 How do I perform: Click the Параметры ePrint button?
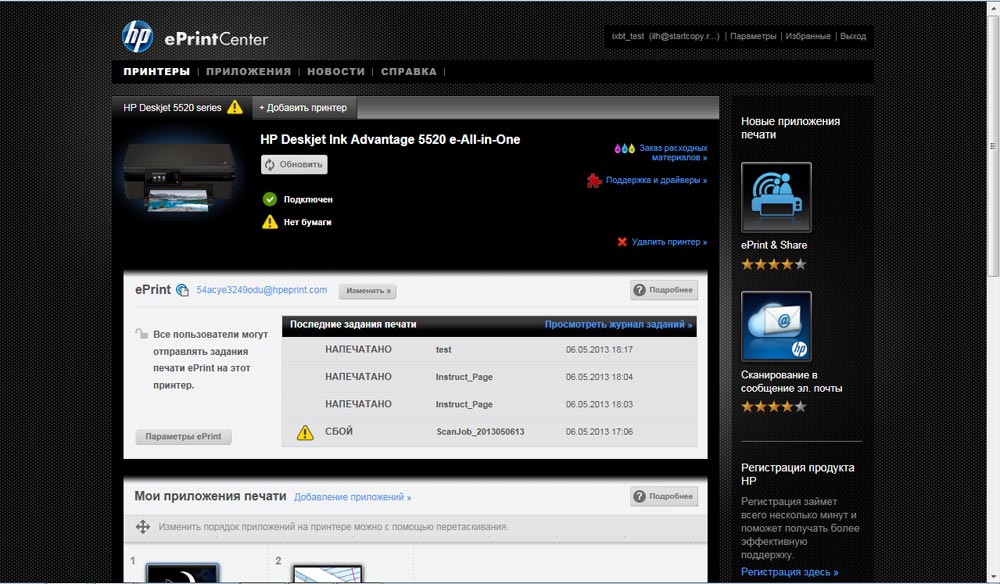tap(183, 437)
